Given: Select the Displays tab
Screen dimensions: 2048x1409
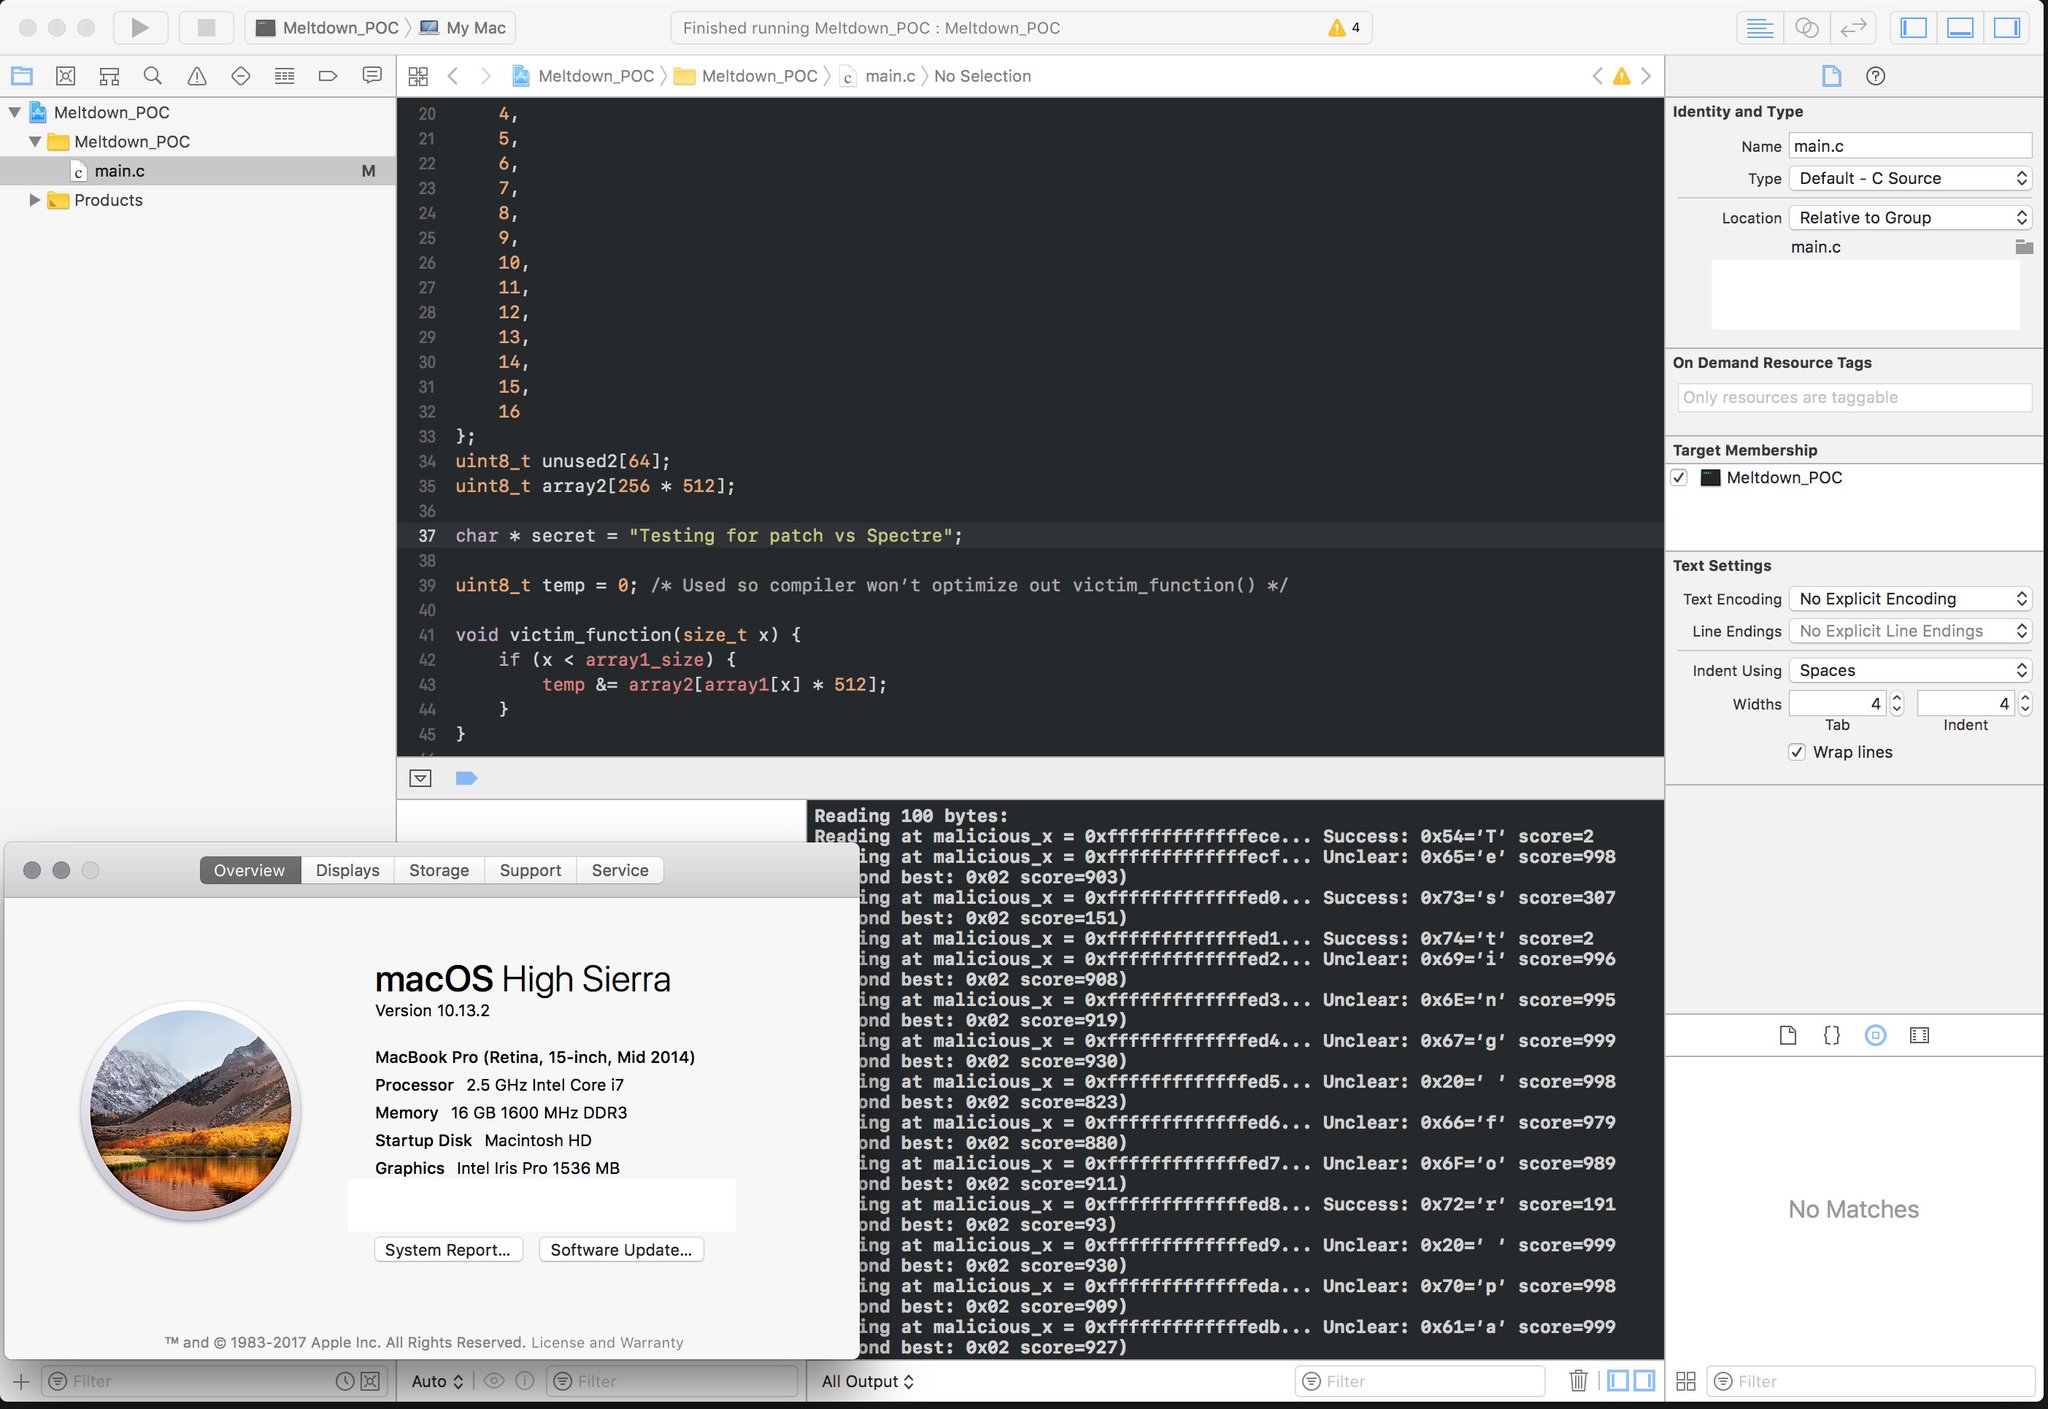Looking at the screenshot, I should click(x=347, y=870).
